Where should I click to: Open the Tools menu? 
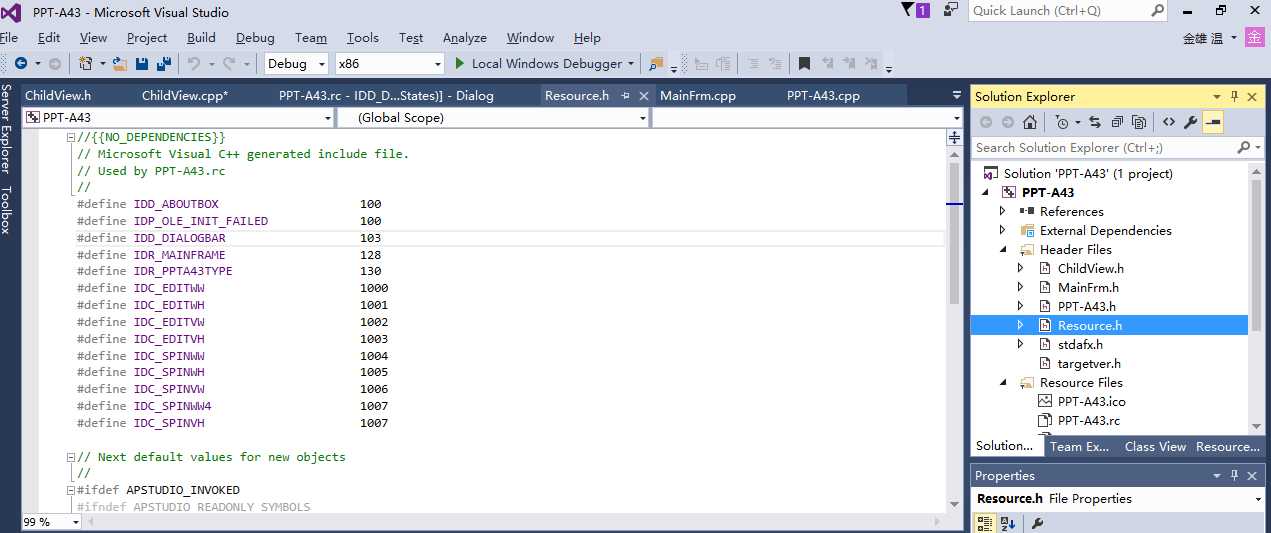coord(363,37)
